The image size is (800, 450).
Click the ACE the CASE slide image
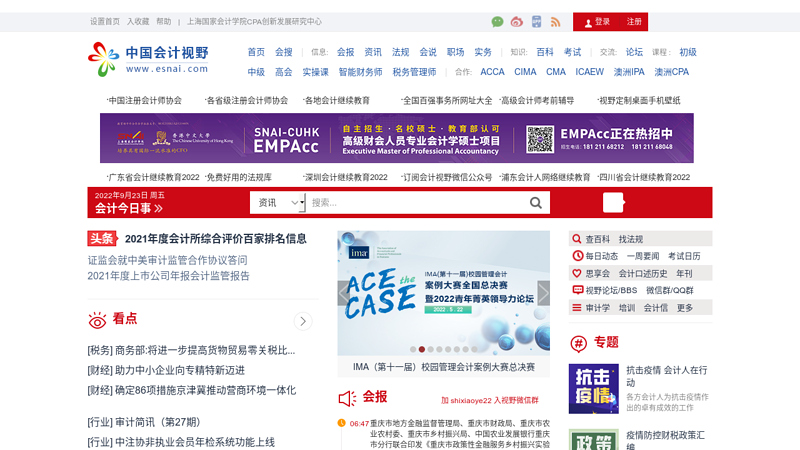(x=443, y=293)
